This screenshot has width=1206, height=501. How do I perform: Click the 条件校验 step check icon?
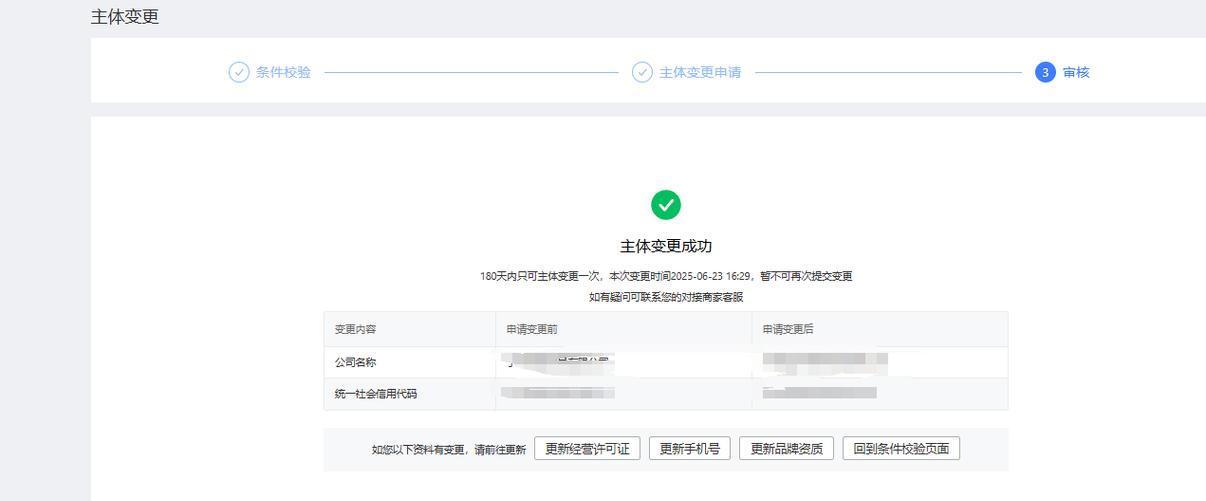tap(239, 72)
